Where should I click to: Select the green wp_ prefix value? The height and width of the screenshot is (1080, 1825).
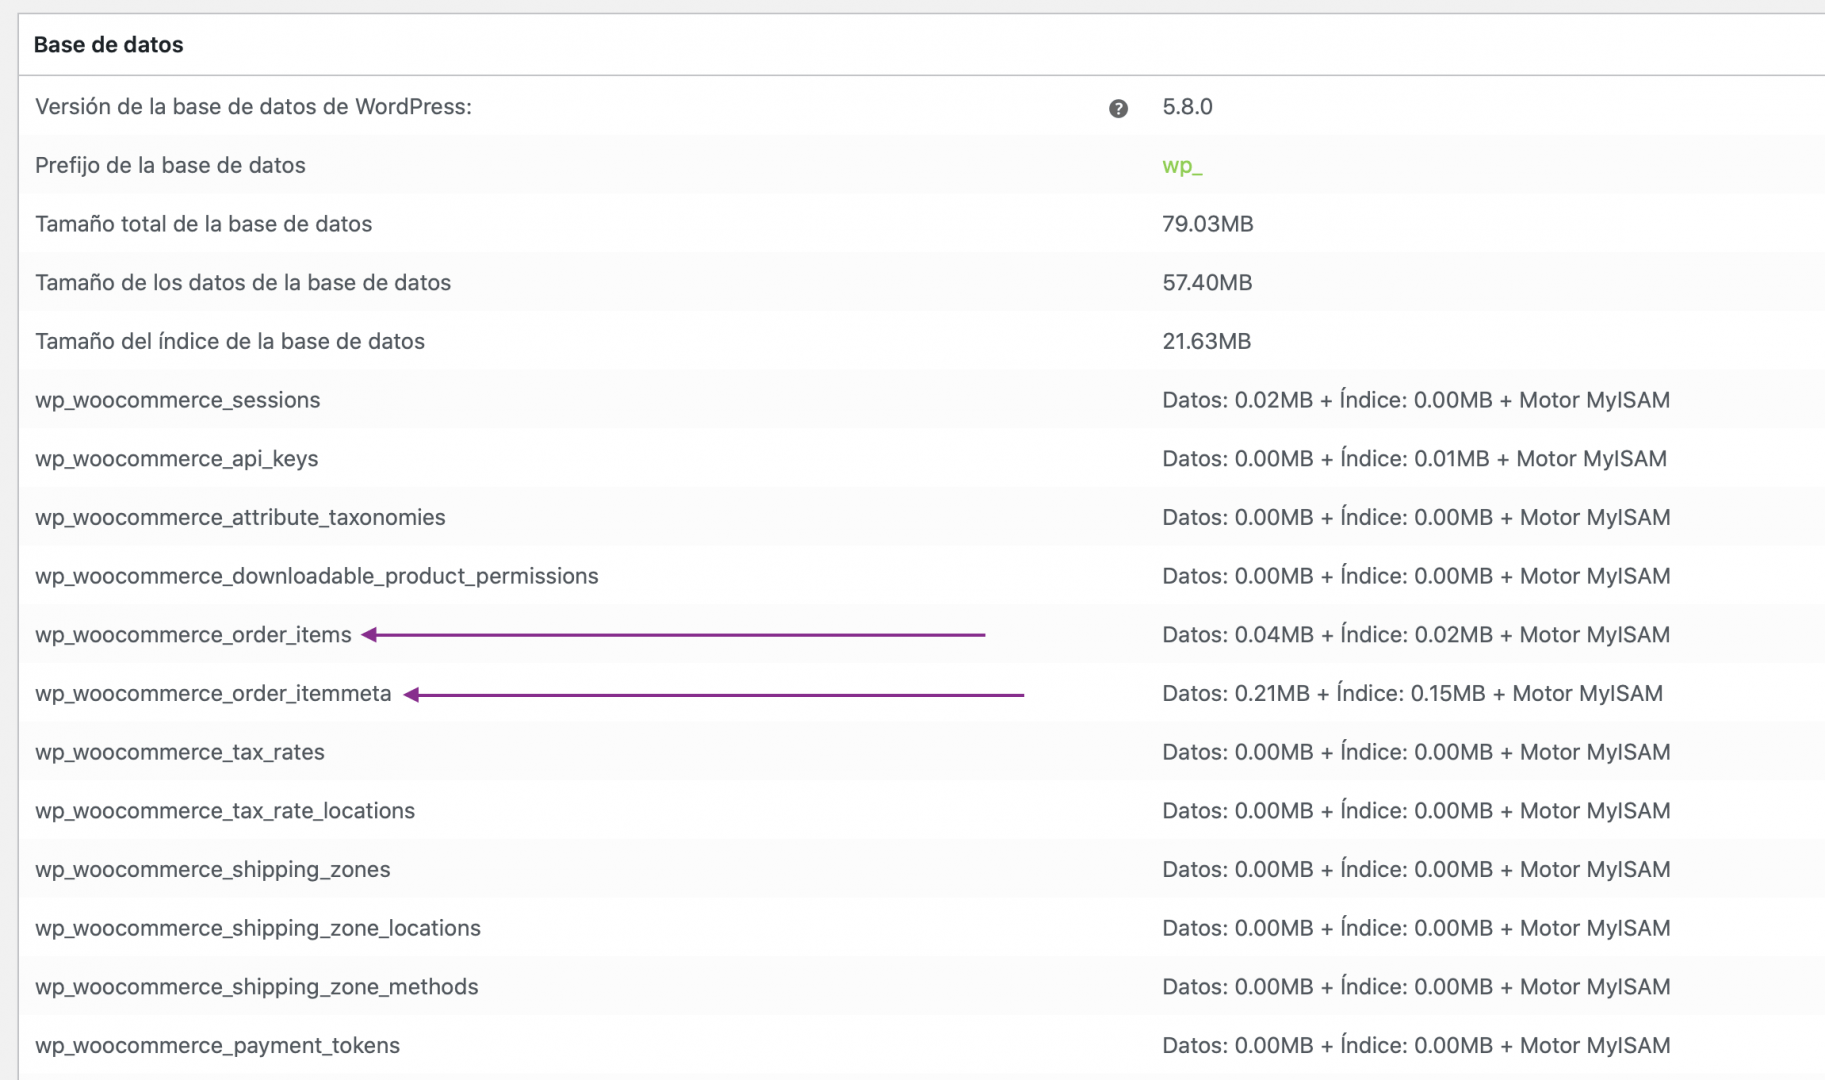(x=1182, y=166)
